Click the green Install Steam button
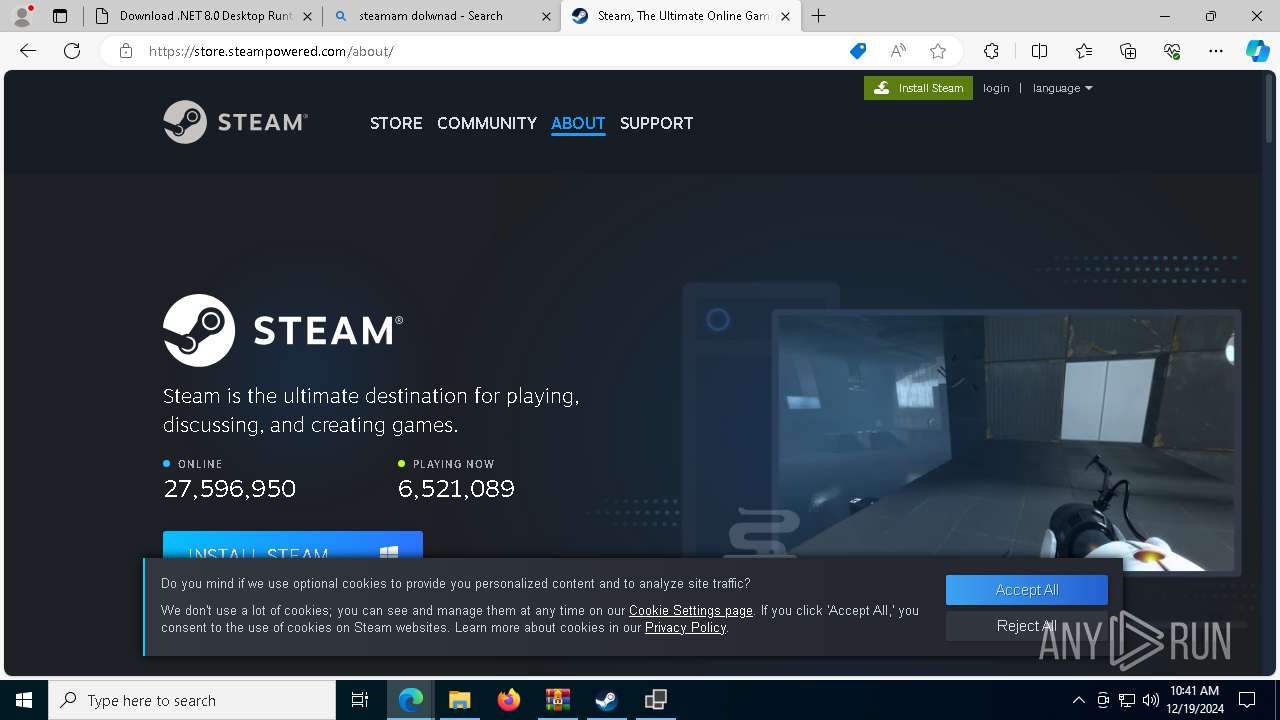 point(918,88)
